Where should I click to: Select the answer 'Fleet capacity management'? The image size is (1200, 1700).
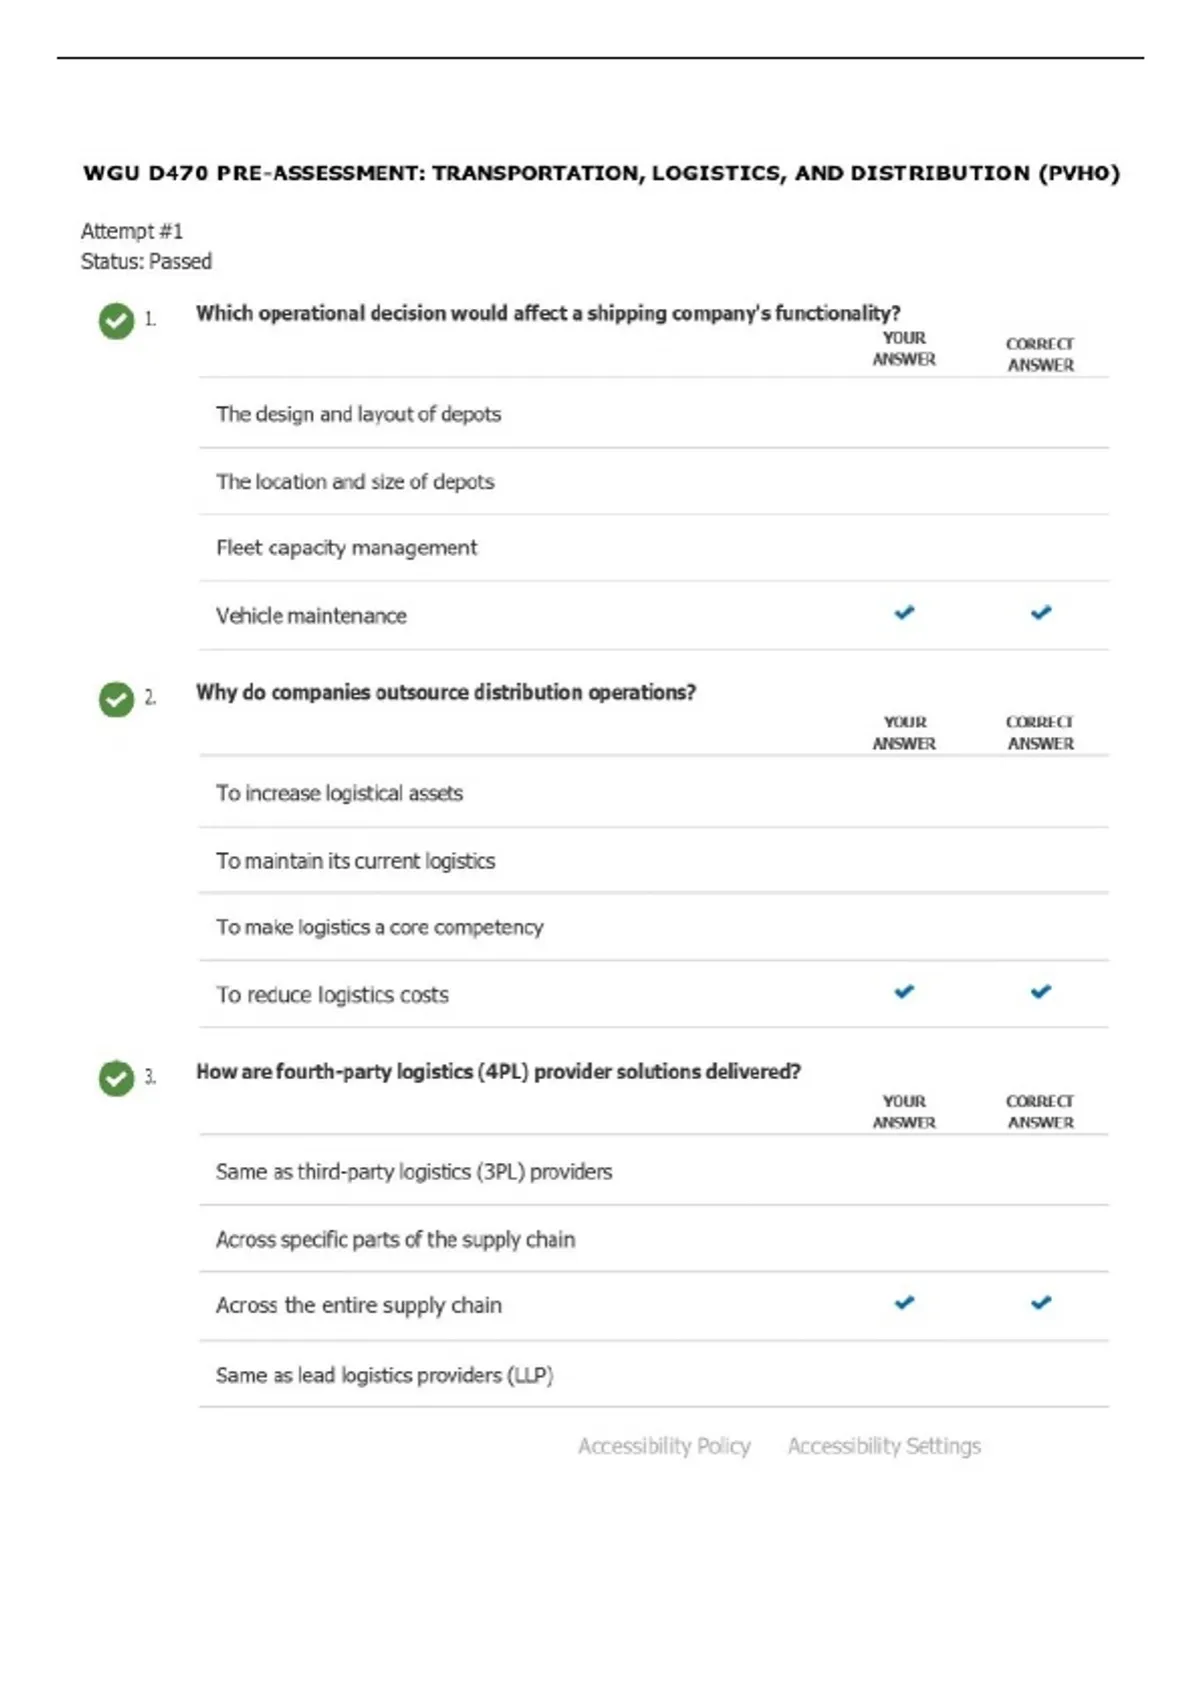pyautogui.click(x=654, y=548)
